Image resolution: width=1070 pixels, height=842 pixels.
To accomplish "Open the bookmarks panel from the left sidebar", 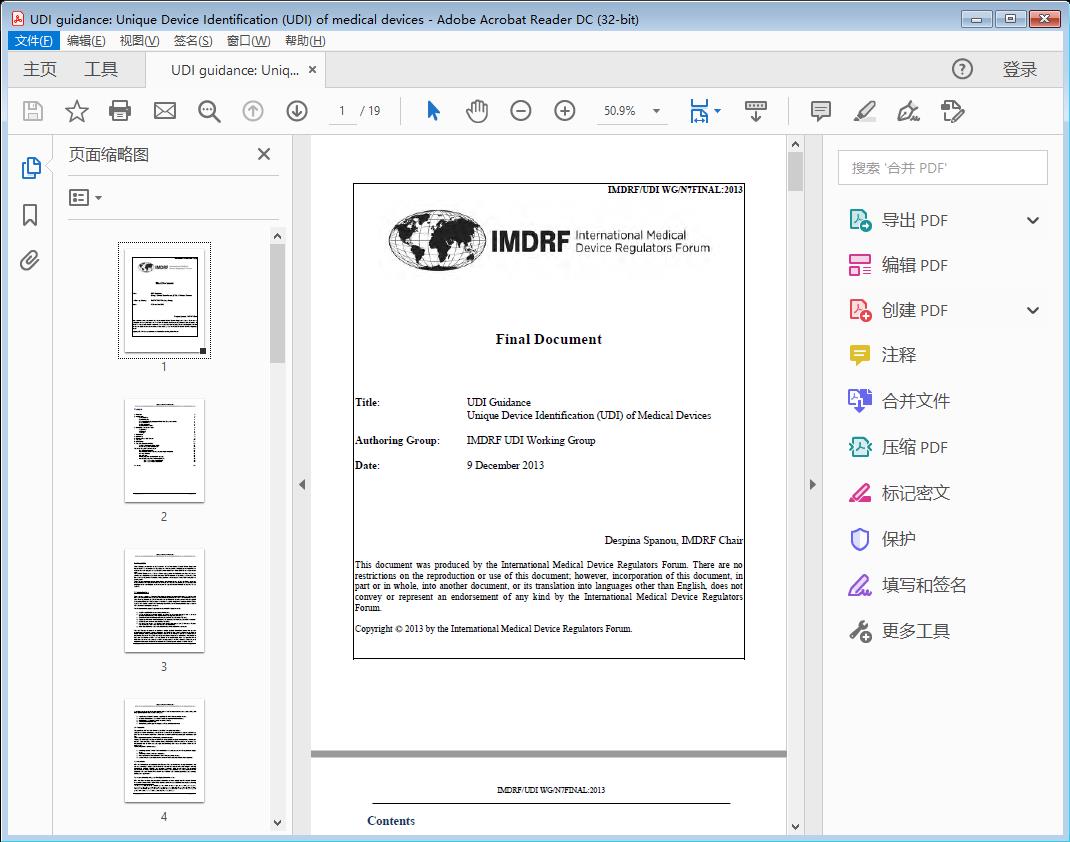I will coord(30,215).
